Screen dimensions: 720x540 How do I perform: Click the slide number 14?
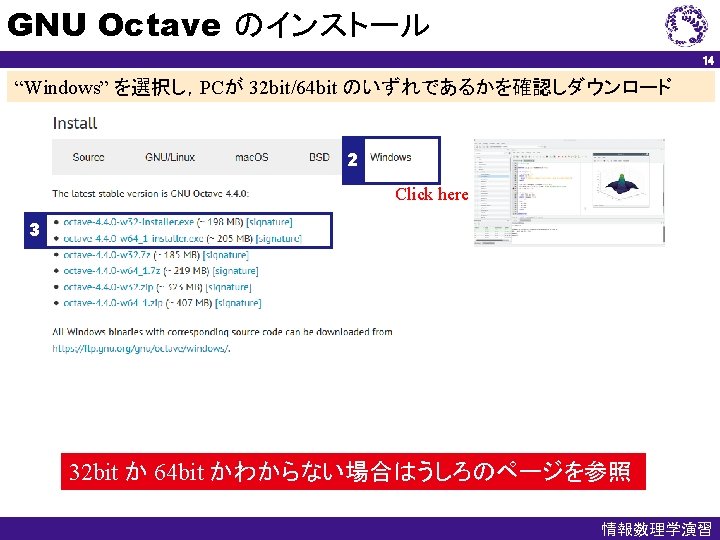708,60
